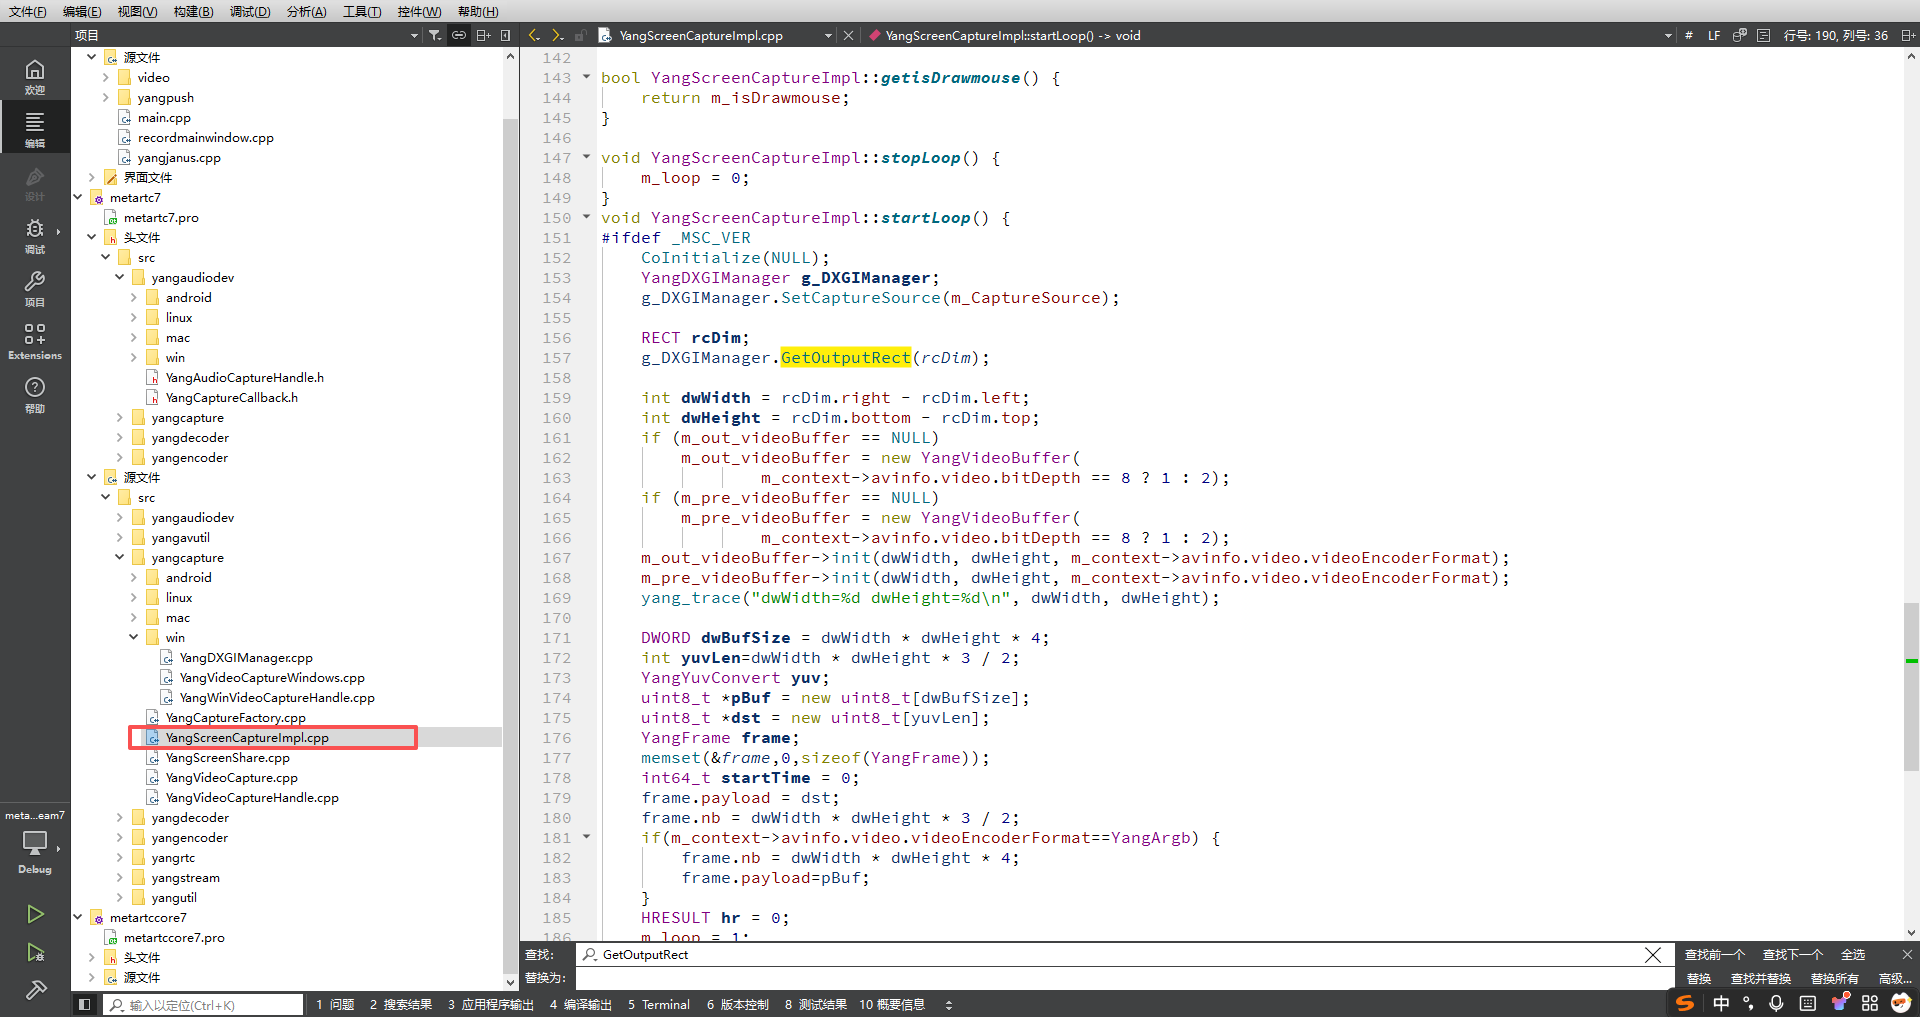
Task: Open the input method toolbox grid icon
Action: 1870,1003
